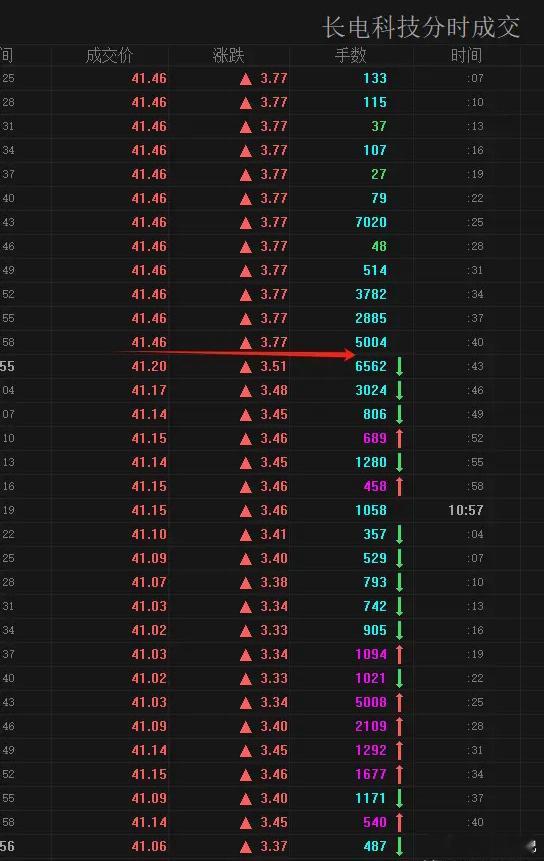Select the price cell 41.10

click(149, 534)
